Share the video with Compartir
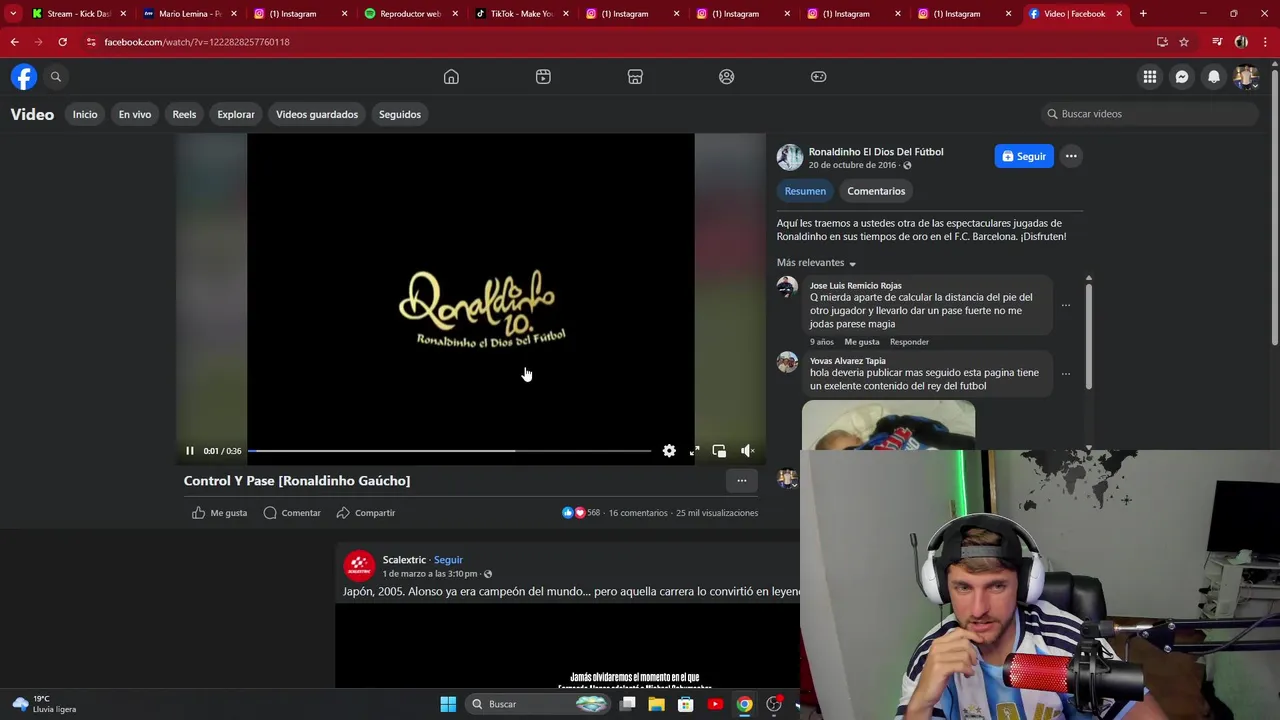The height and width of the screenshot is (720, 1280). [x=366, y=513]
